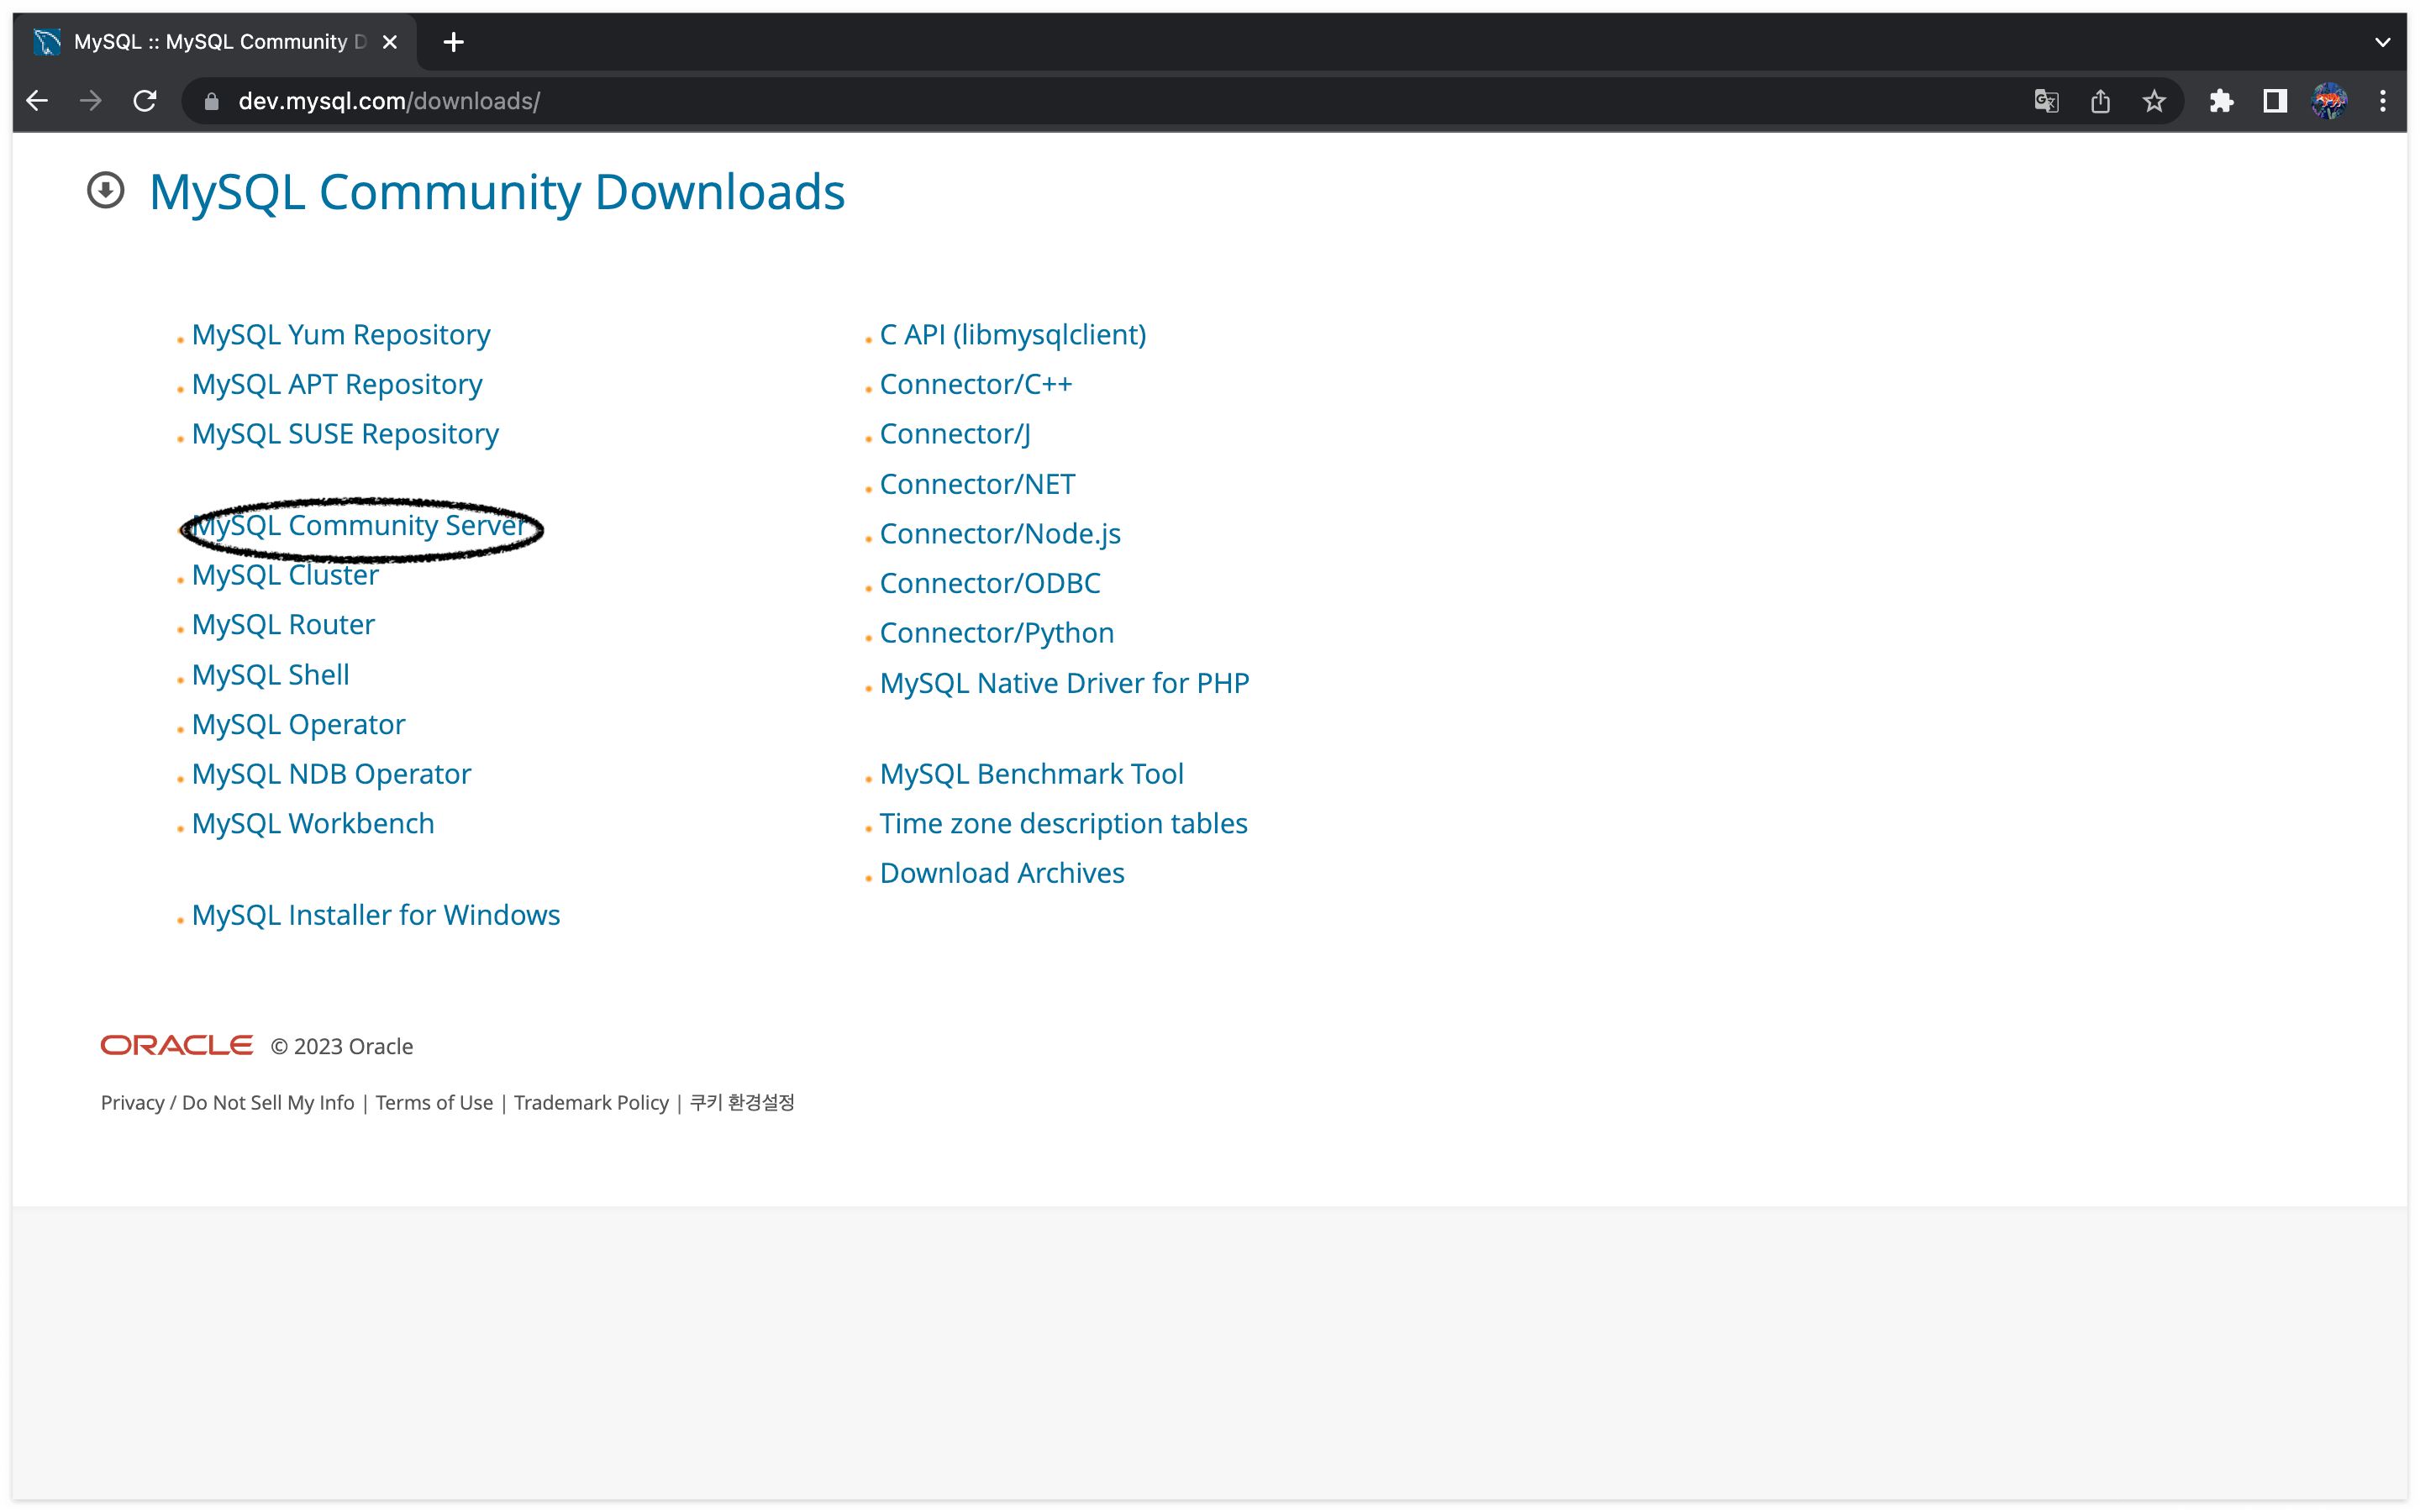Open a new tab with the plus button
This screenshot has width=2420, height=1512.
[x=453, y=42]
